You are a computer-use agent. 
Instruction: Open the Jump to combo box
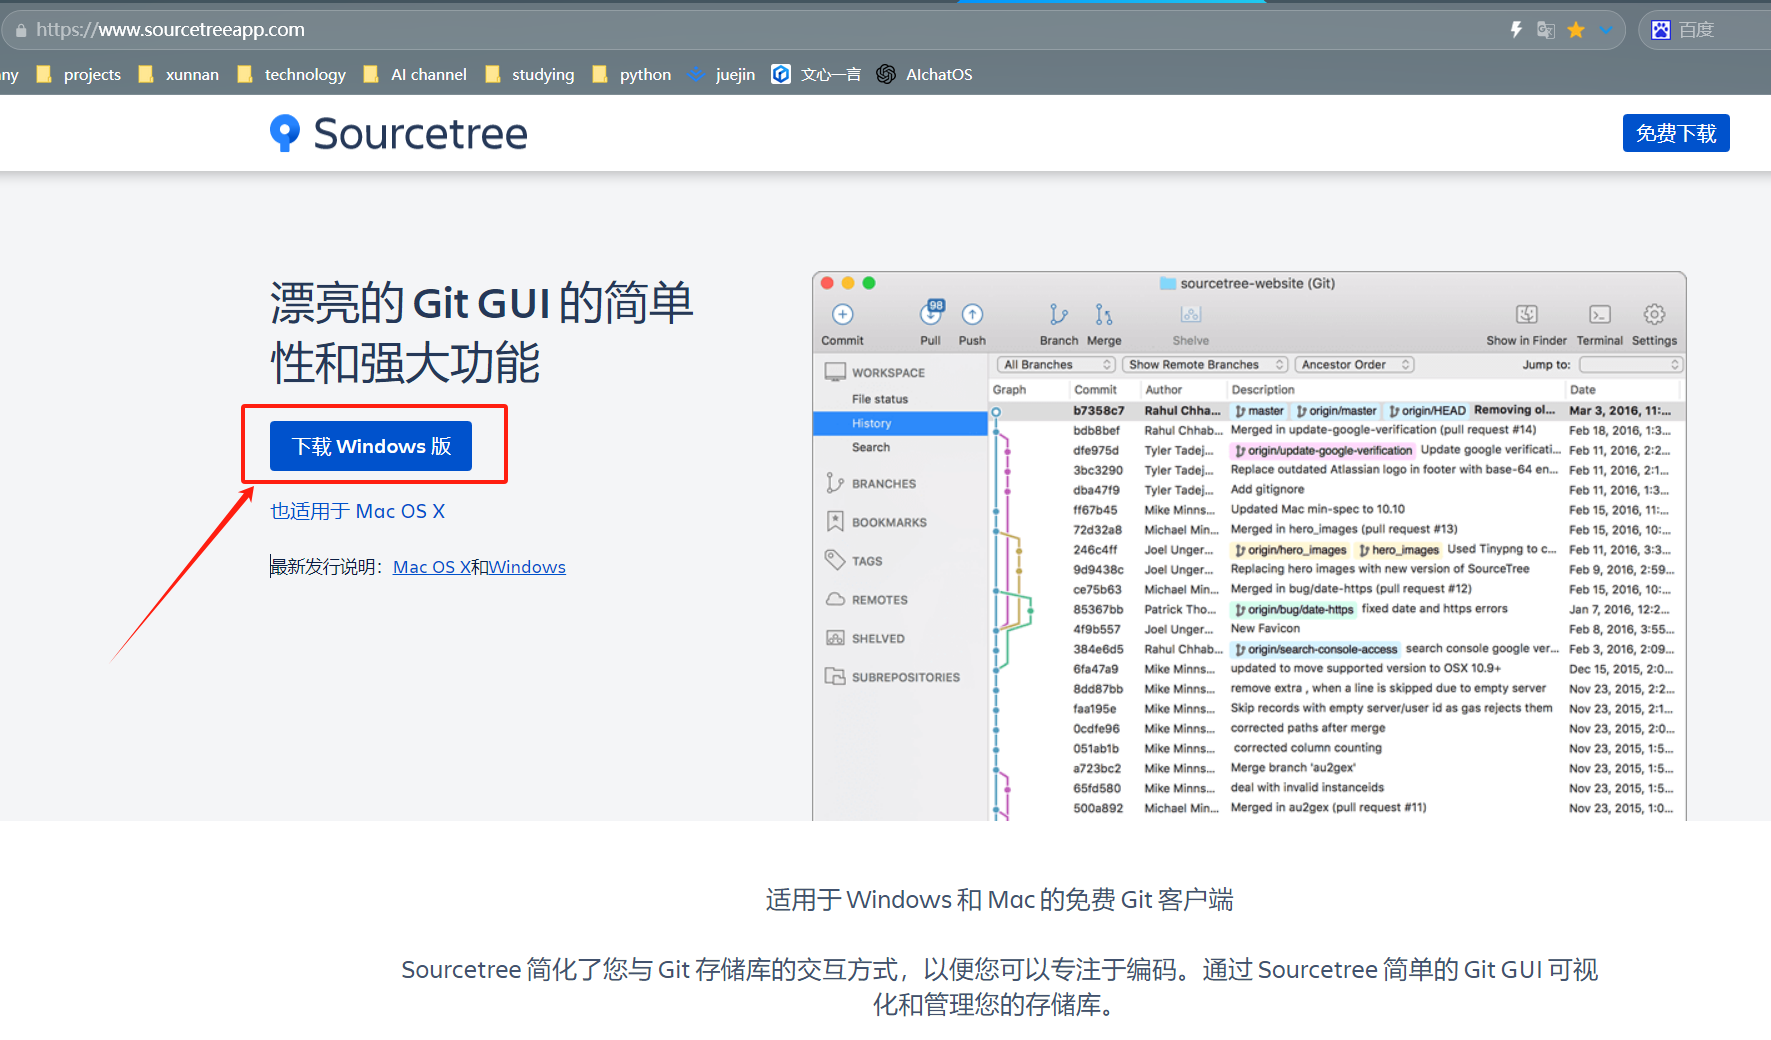(1631, 365)
